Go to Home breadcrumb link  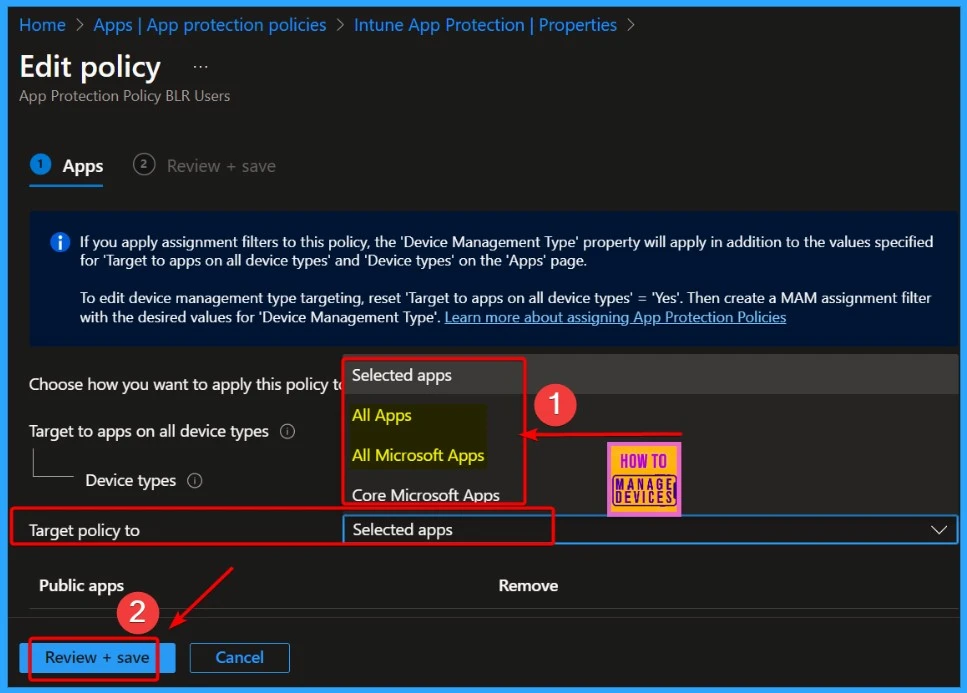click(x=42, y=25)
